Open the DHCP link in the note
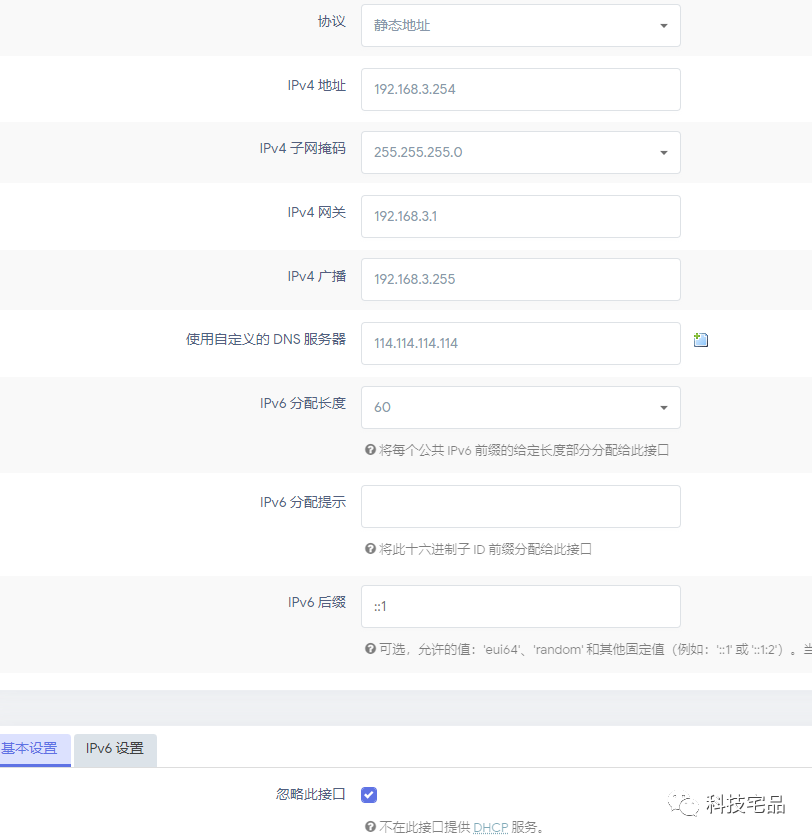The width and height of the screenshot is (812, 840). pos(491,827)
